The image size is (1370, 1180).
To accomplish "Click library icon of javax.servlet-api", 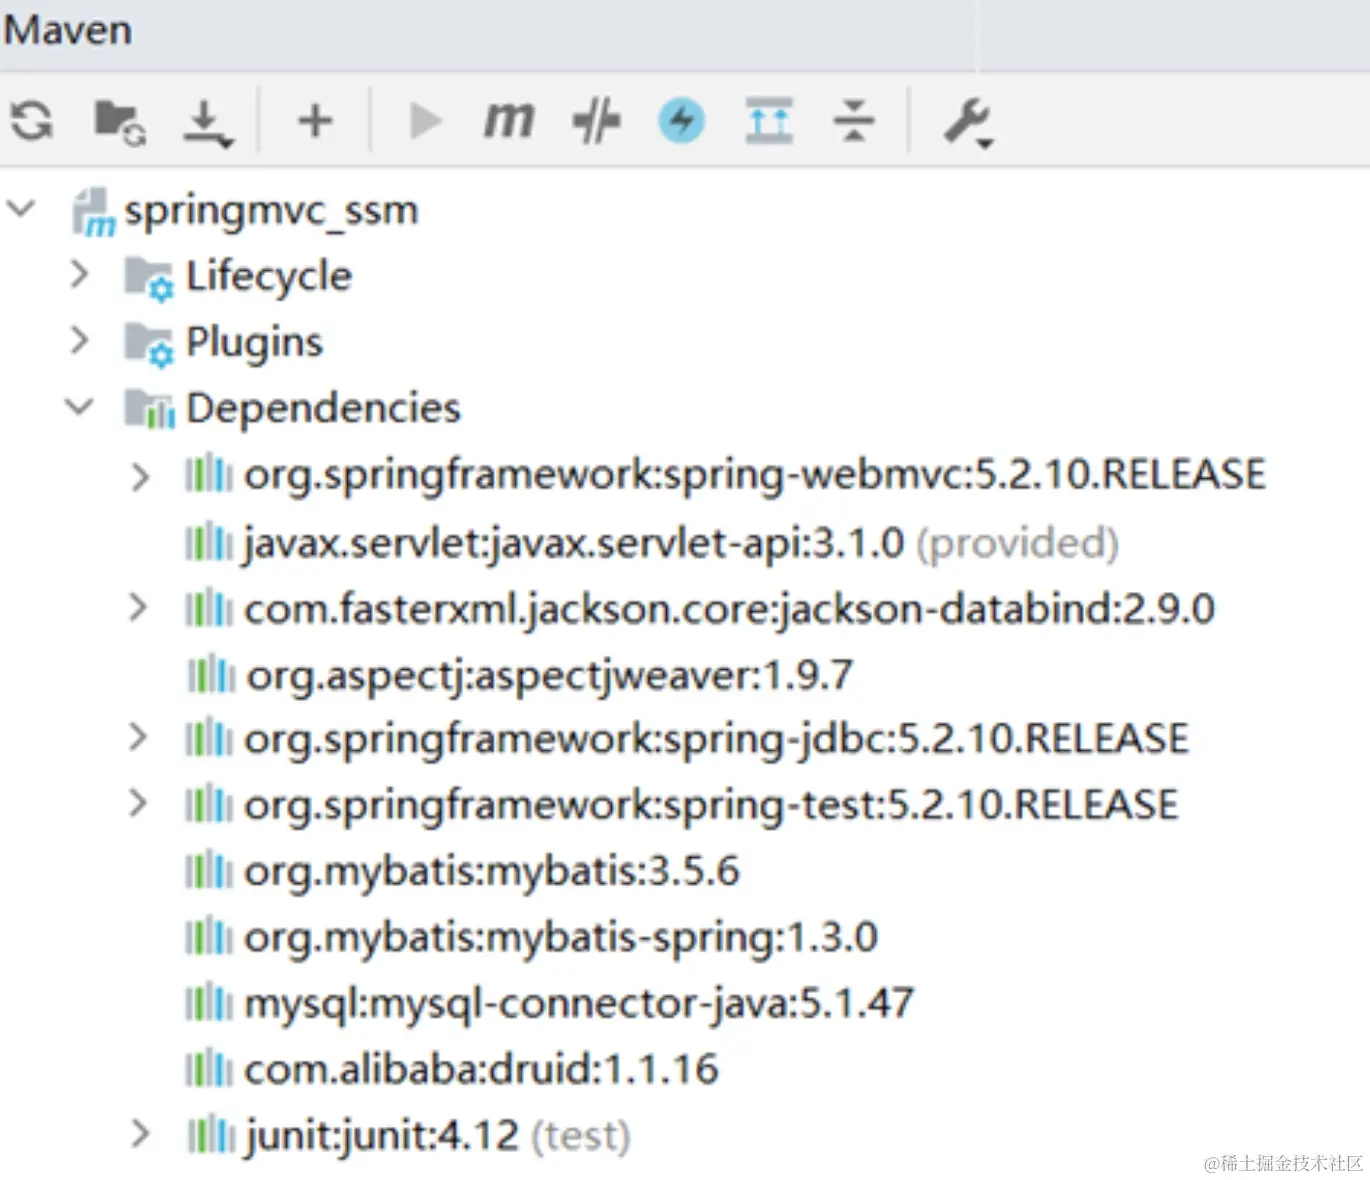I will click(209, 543).
